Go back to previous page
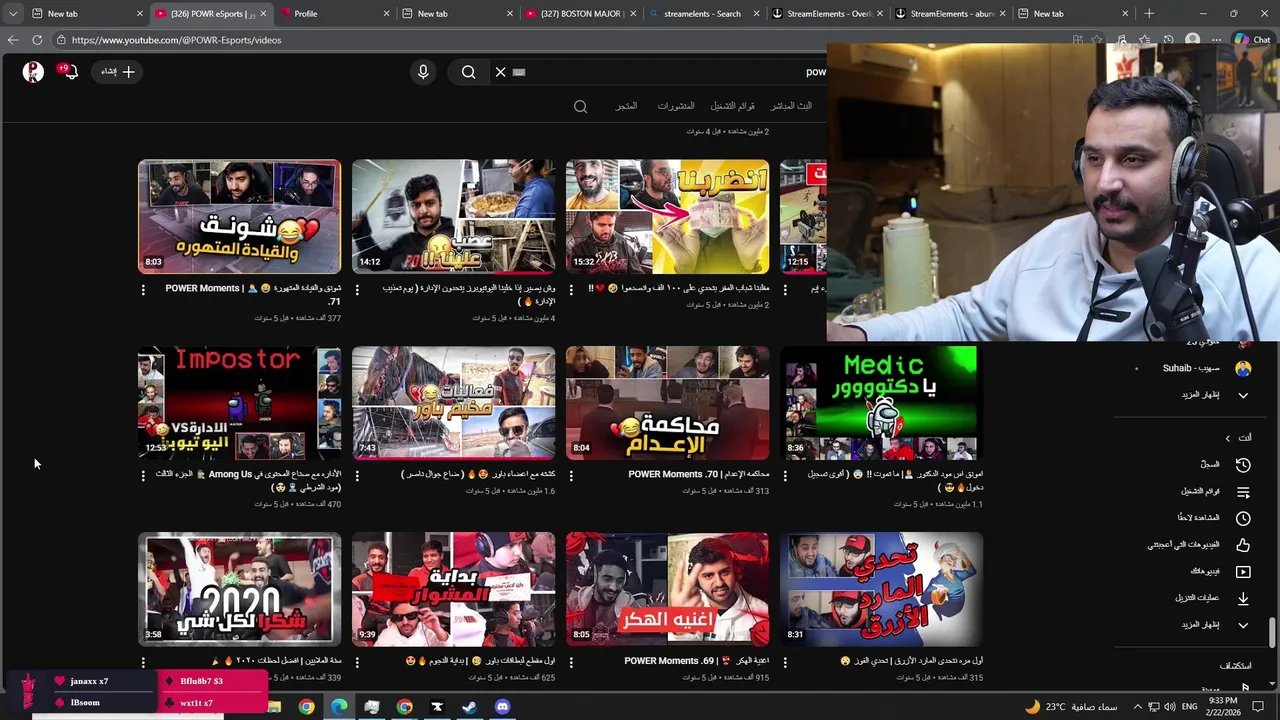 click(12, 40)
